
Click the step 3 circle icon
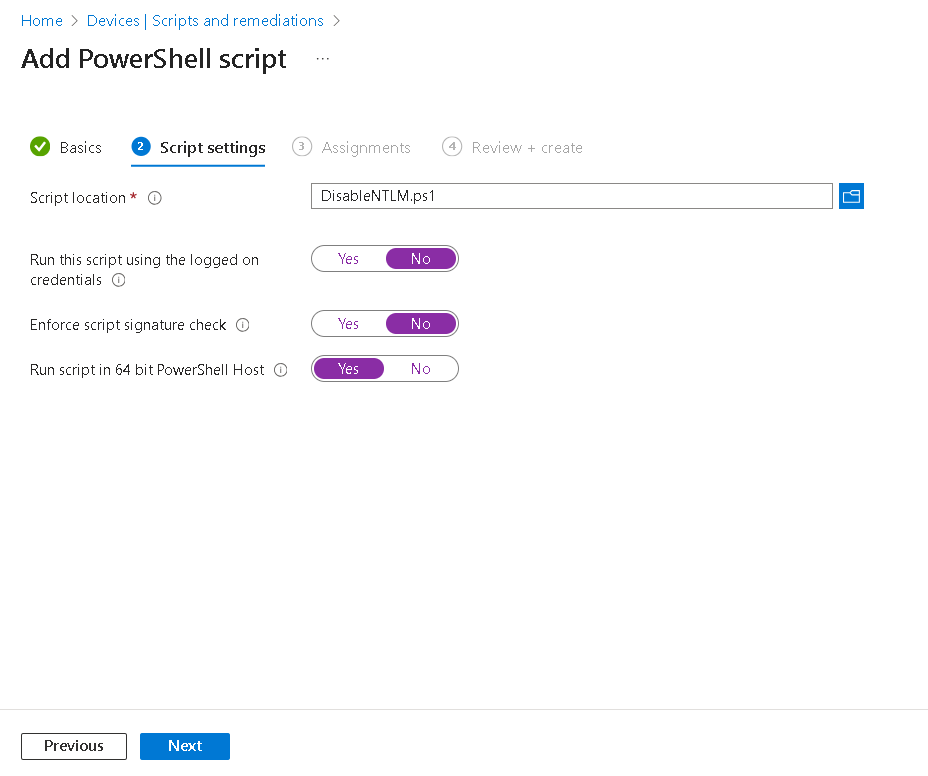click(302, 146)
